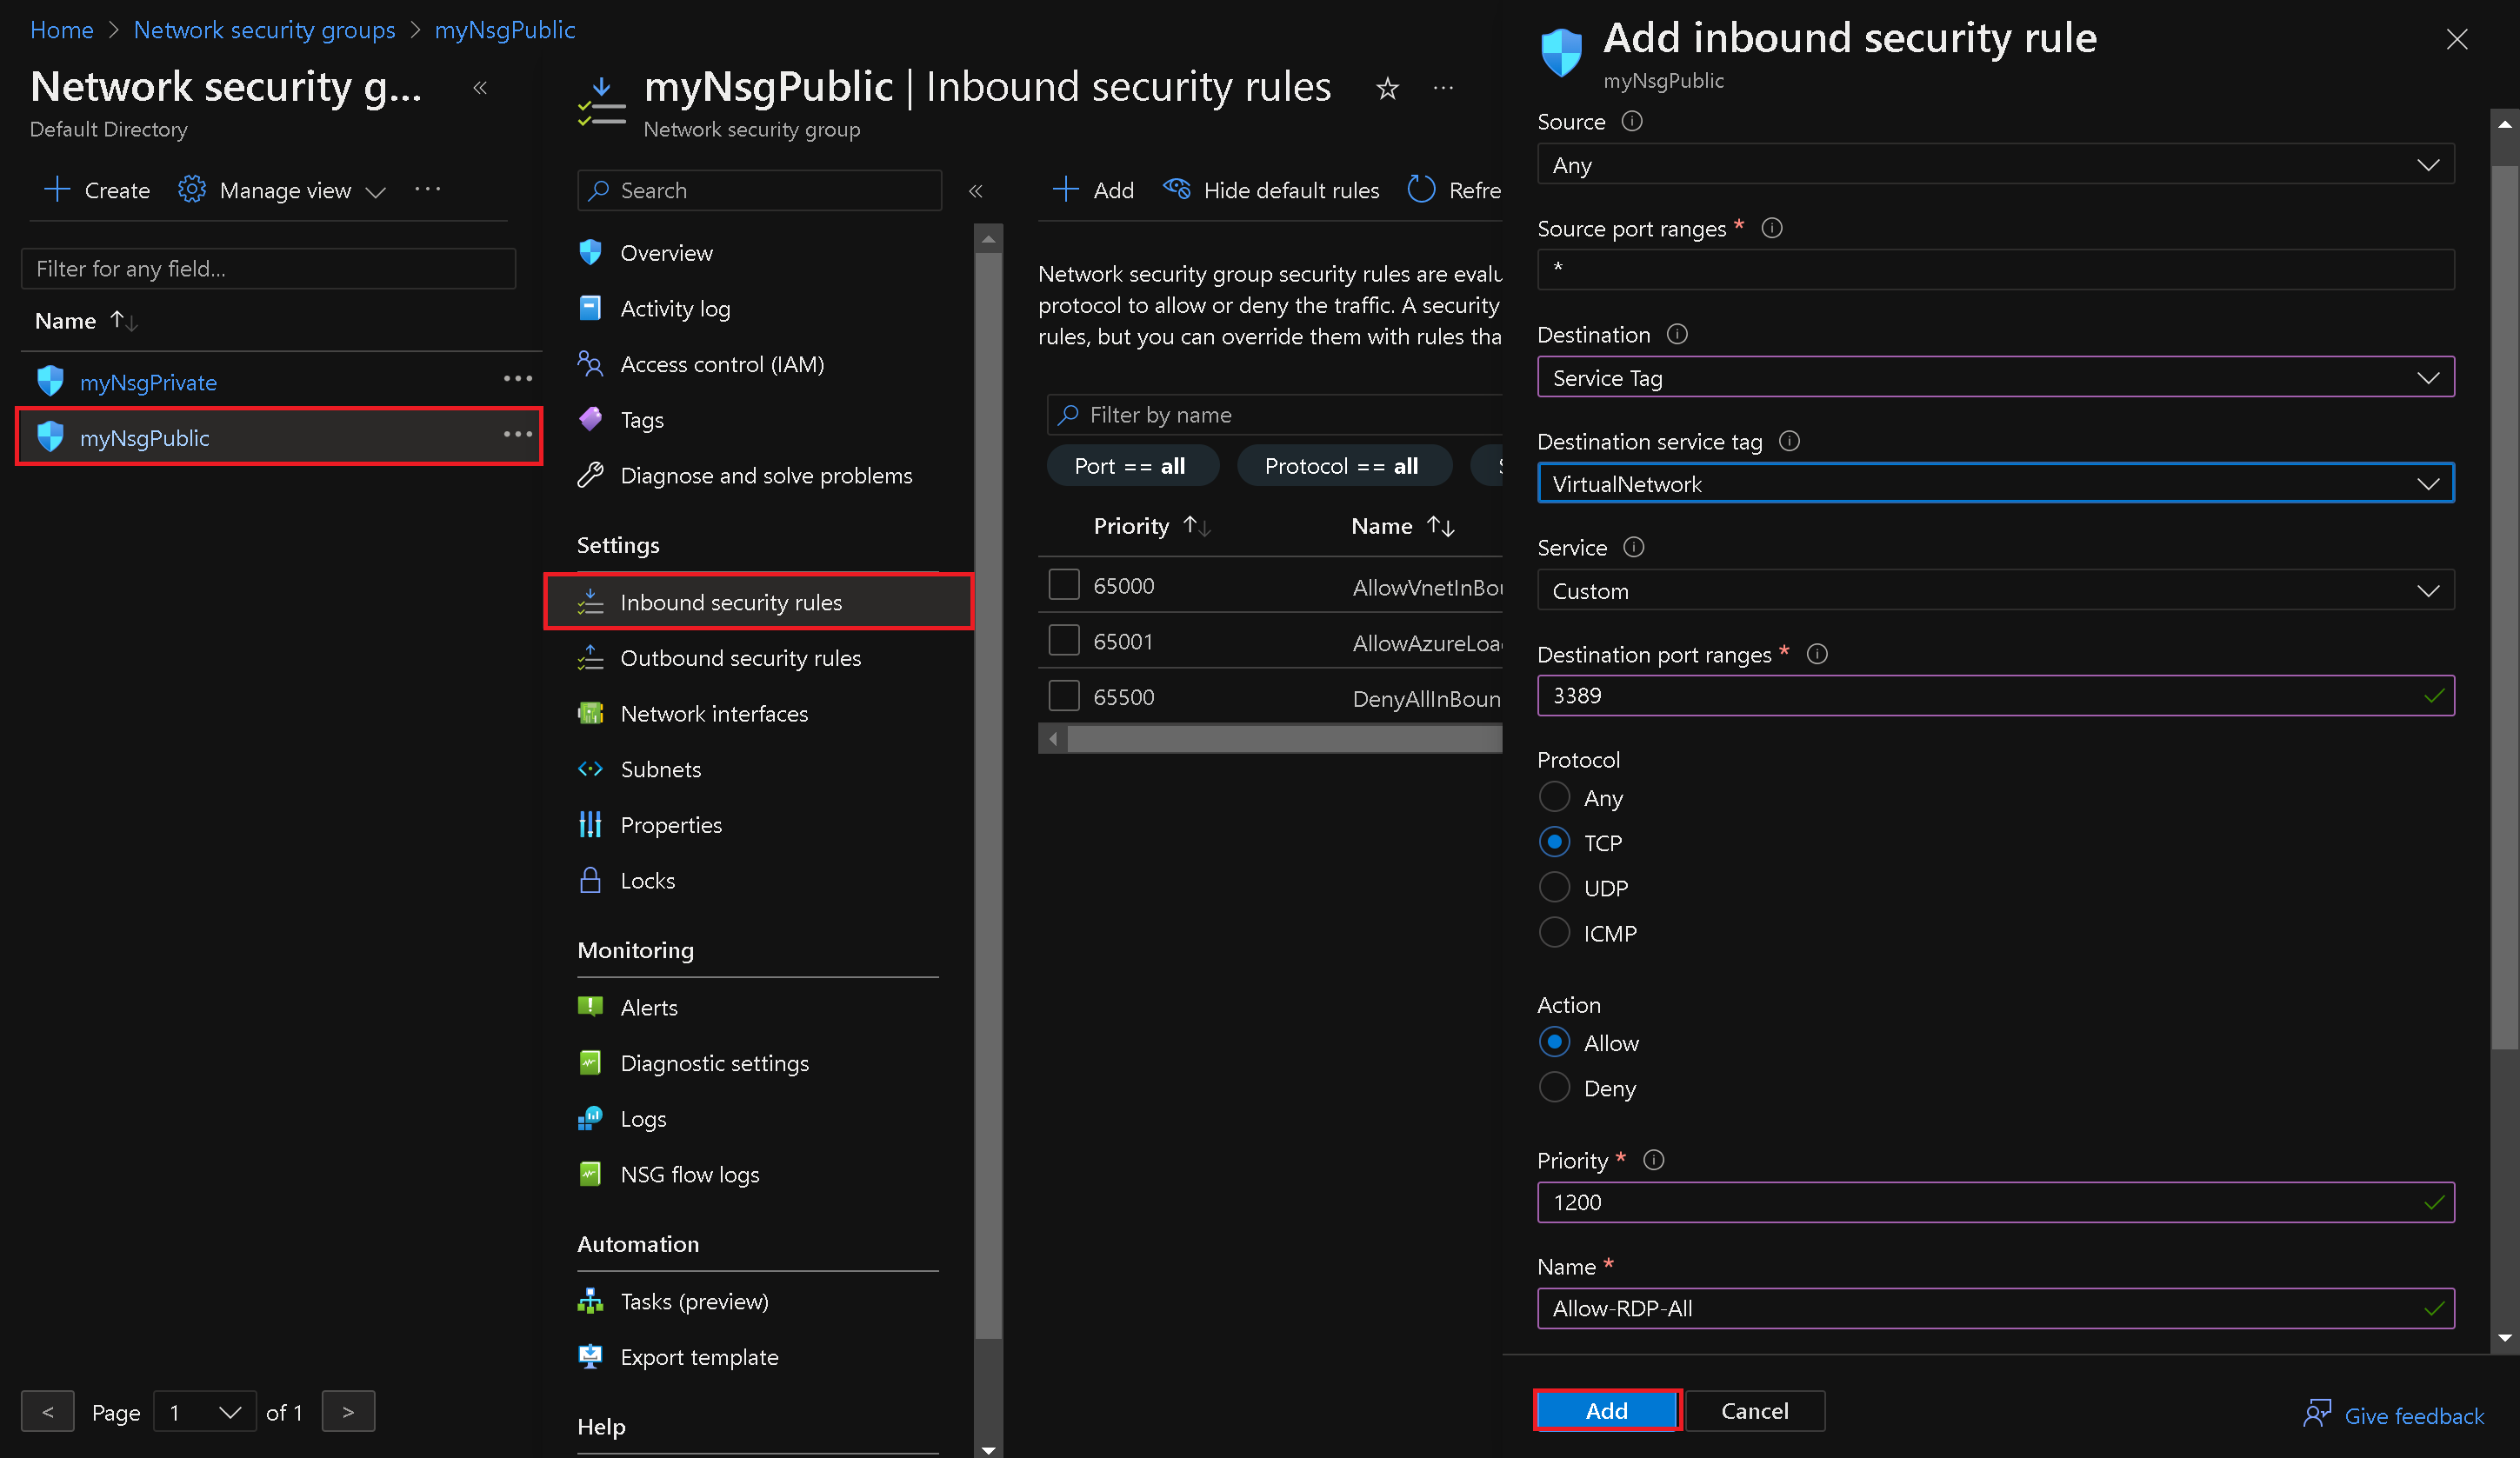Show the Priority info tooltip

(1653, 1160)
